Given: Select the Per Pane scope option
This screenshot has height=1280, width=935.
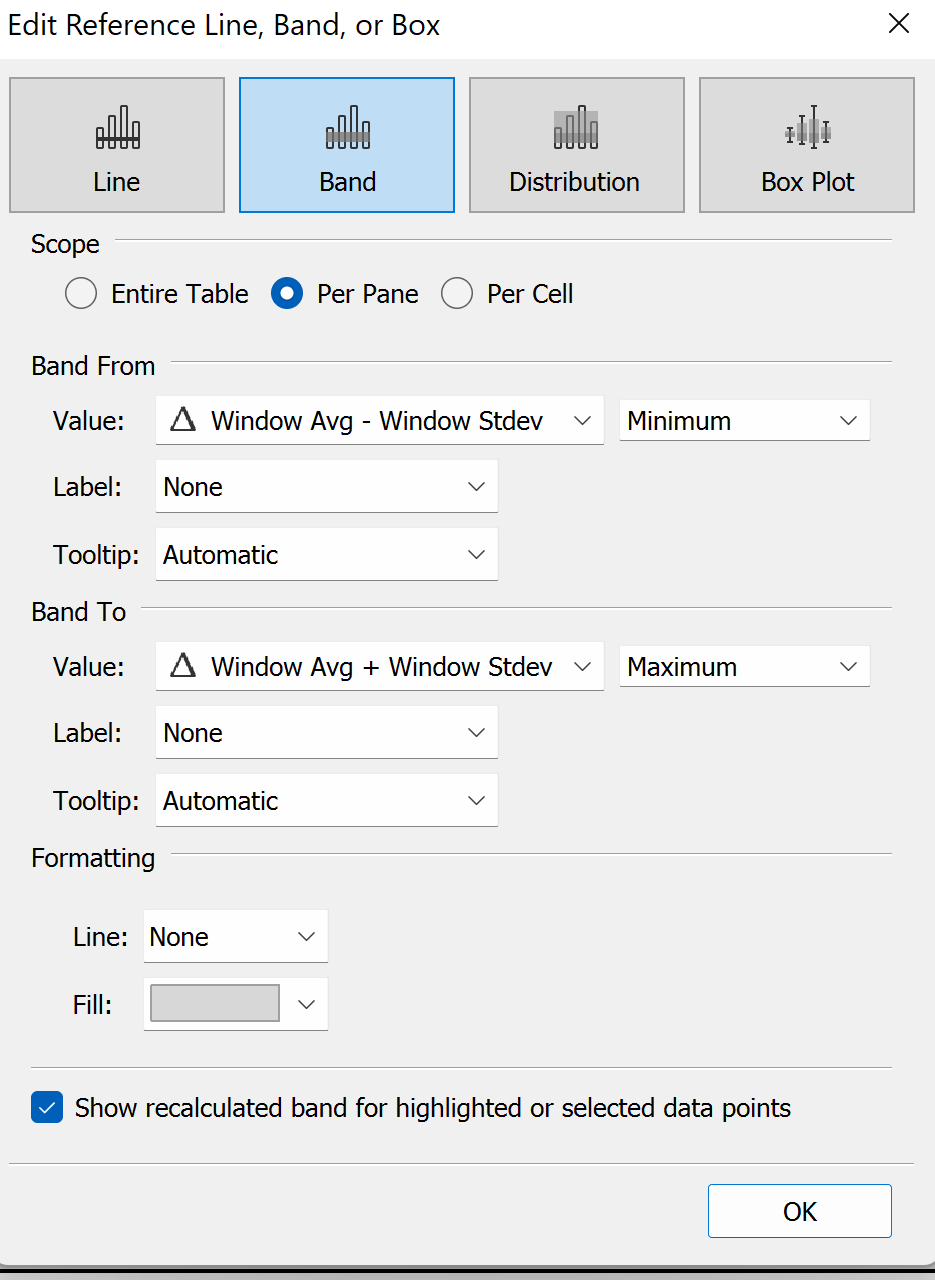Looking at the screenshot, I should pos(287,294).
